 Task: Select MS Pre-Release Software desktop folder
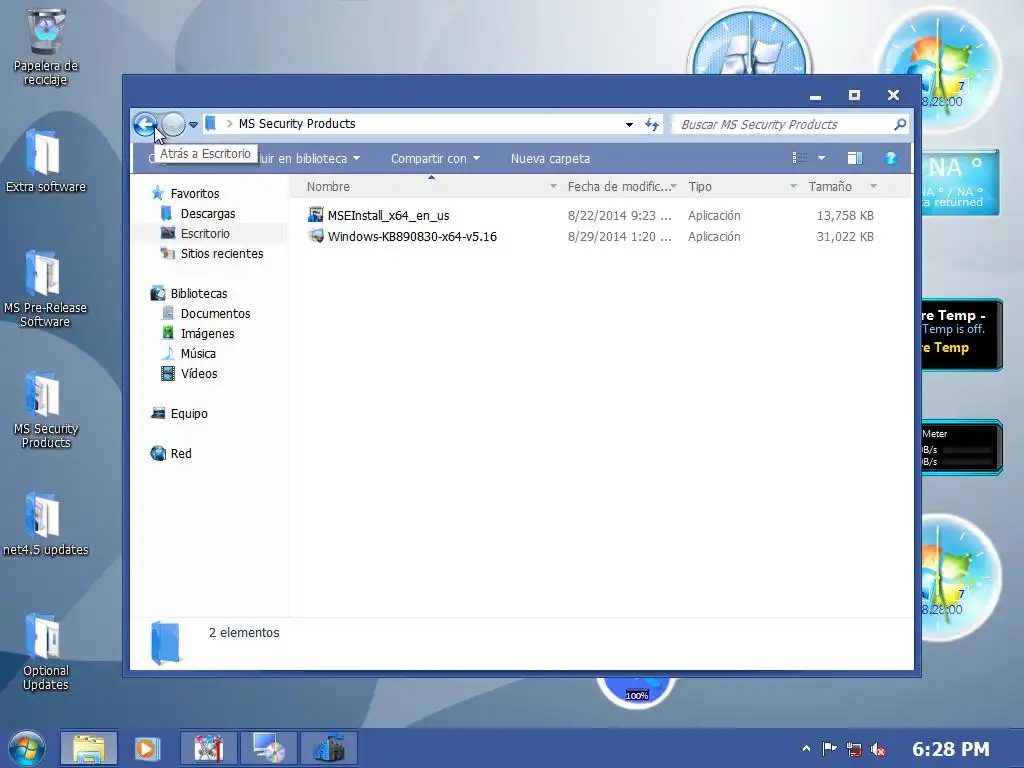(45, 288)
